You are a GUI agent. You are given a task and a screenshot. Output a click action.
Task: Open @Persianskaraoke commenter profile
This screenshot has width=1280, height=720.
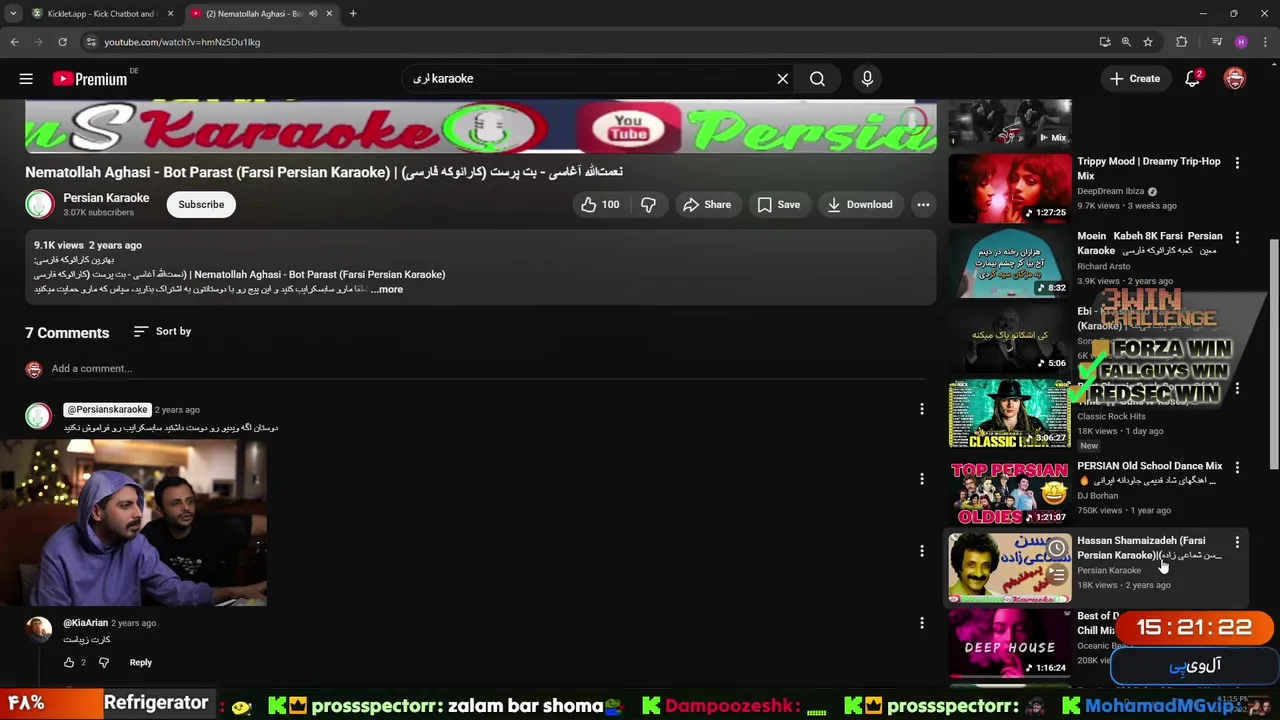(107, 409)
